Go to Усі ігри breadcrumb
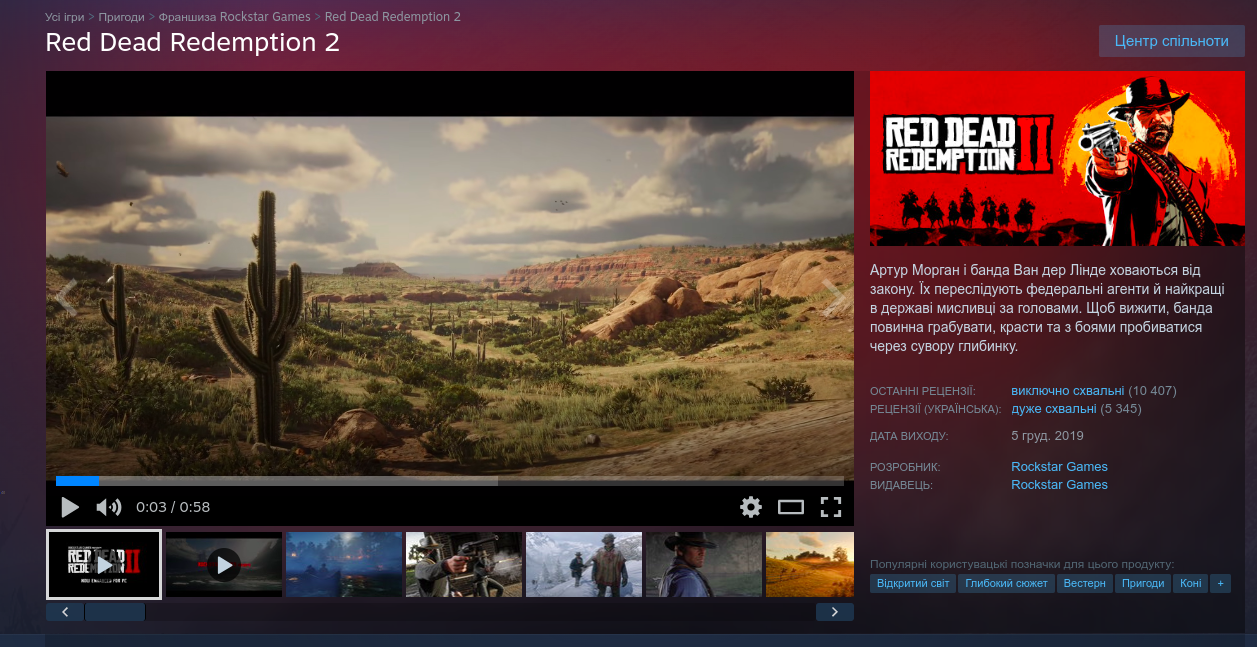The image size is (1257, 647). tap(65, 17)
